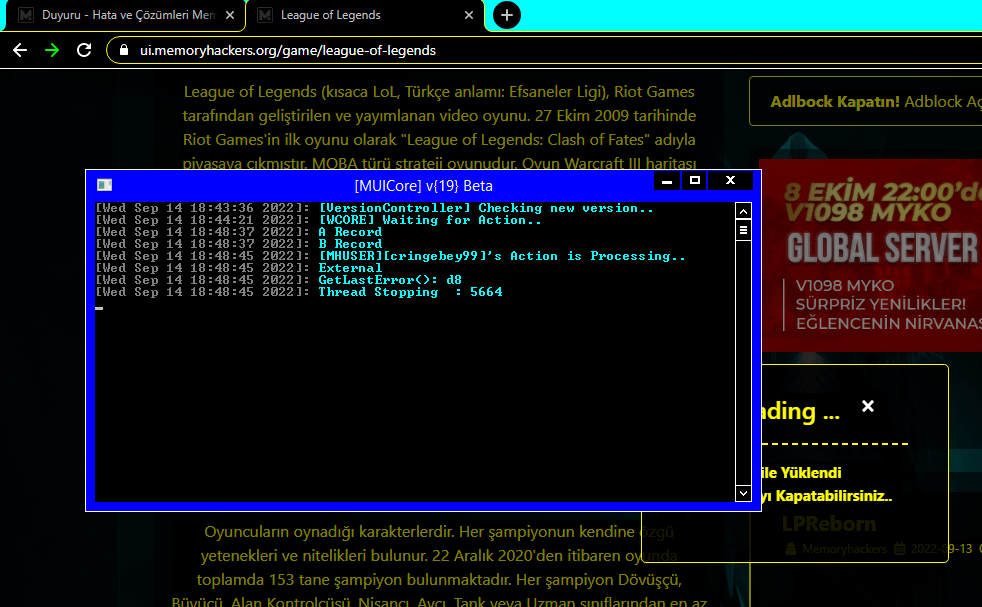
Task: Minimize the MUICore console window
Action: 667,181
